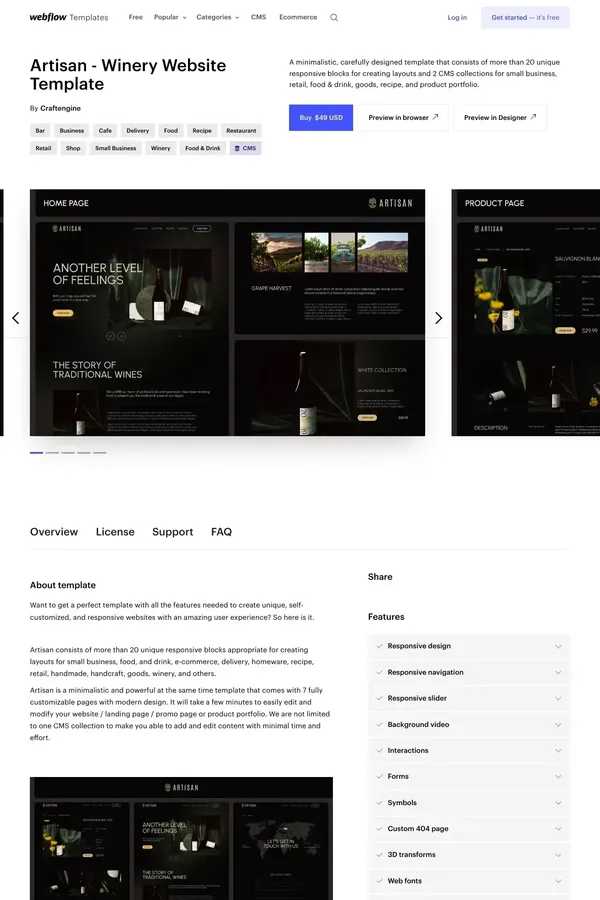Image resolution: width=600 pixels, height=900 pixels.
Task: Click arrow icon on Preview in browser
Action: (435, 117)
